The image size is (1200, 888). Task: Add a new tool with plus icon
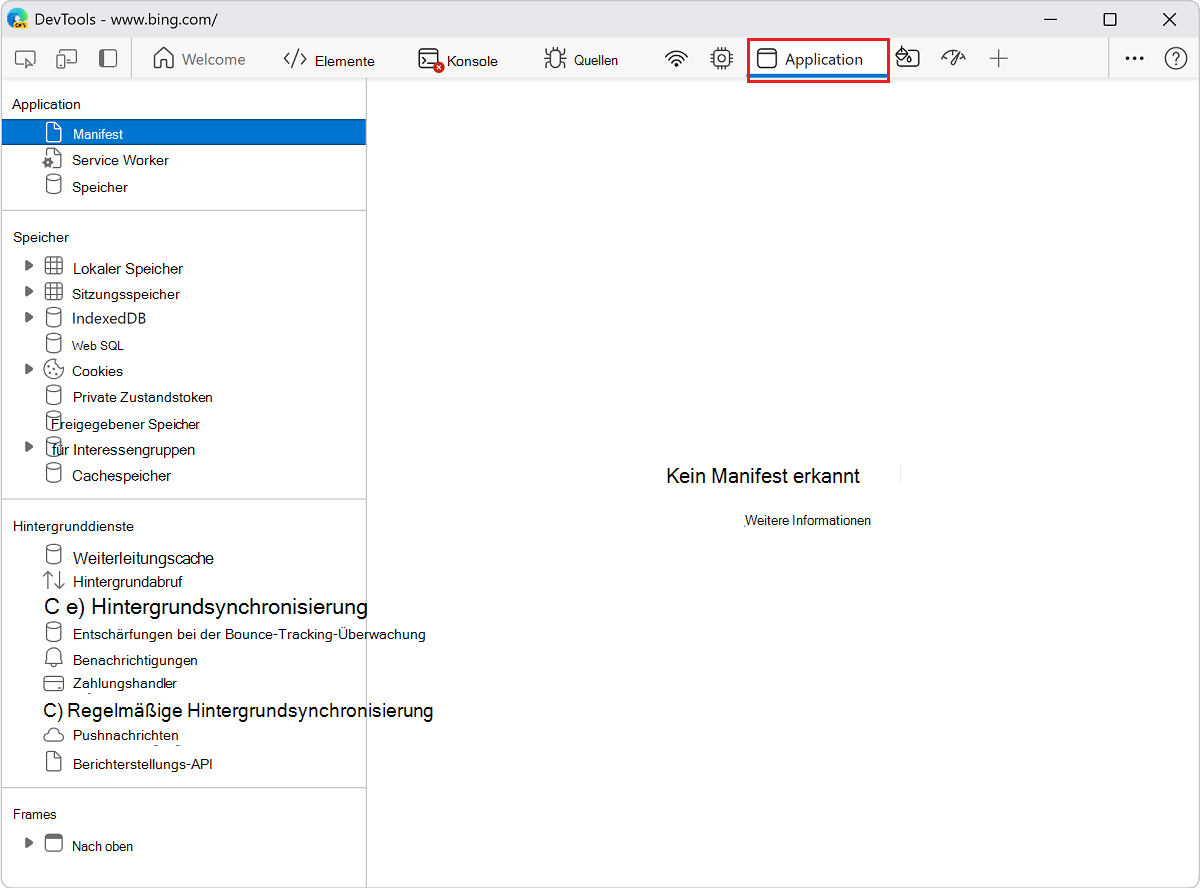998,59
